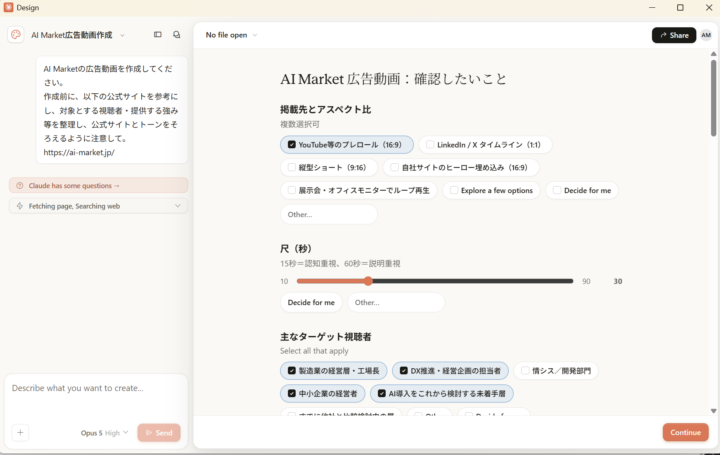Image resolution: width=720 pixels, height=455 pixels.
Task: Check 縦型ショート (9:16) option
Action: (329, 168)
